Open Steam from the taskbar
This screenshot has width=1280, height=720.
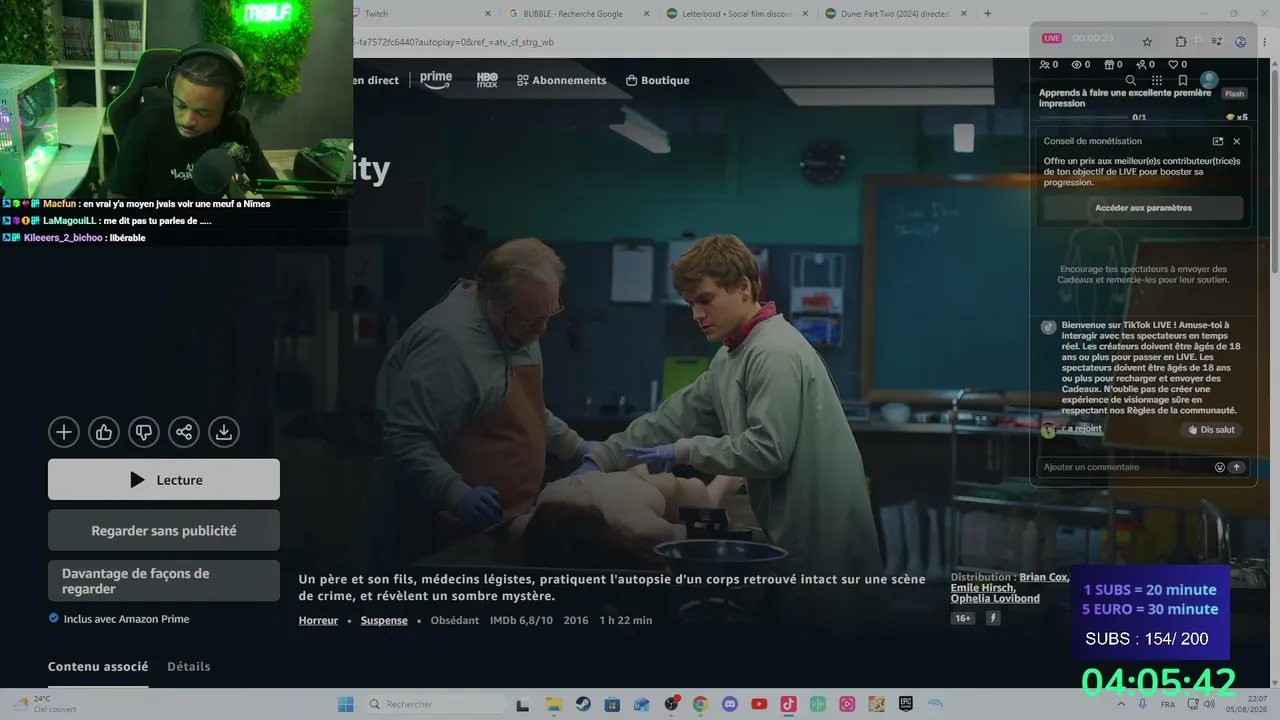(x=583, y=704)
